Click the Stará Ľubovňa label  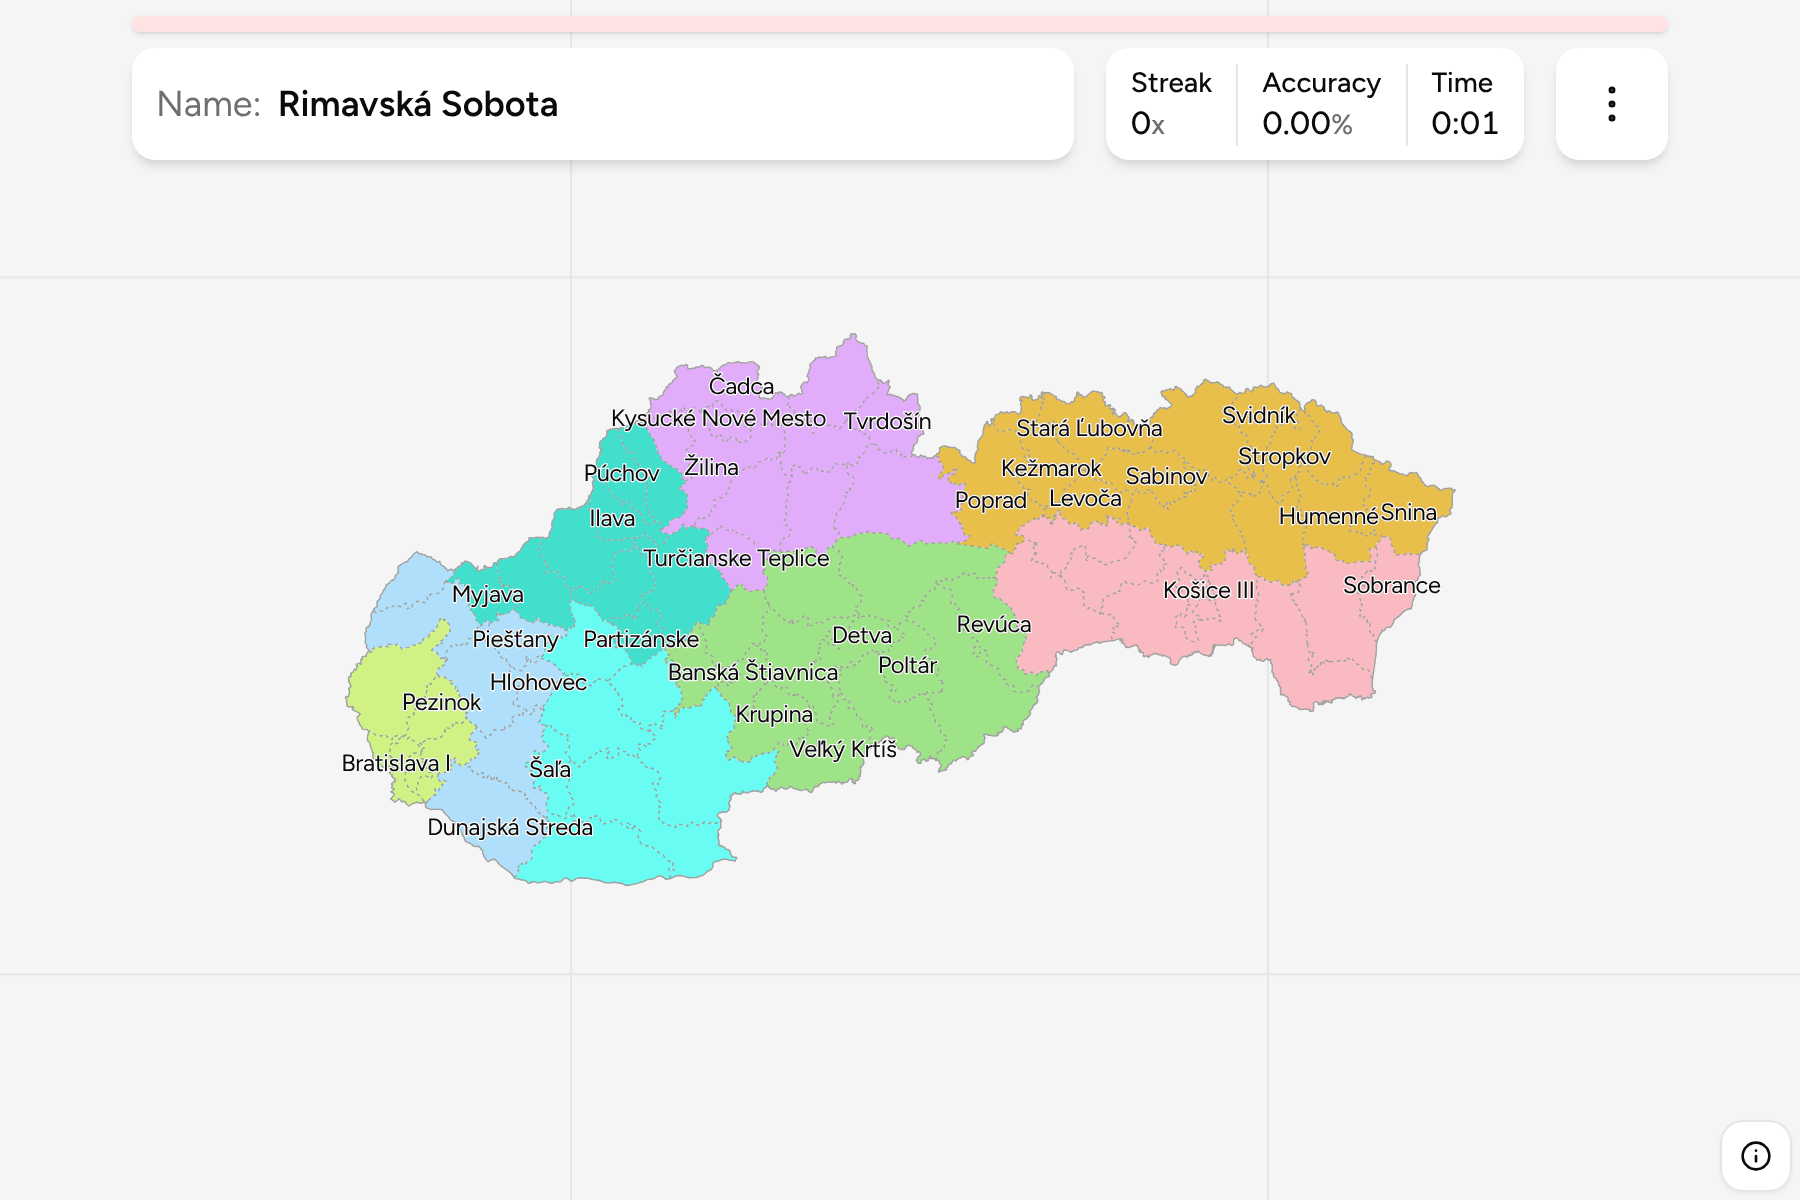1089,428
